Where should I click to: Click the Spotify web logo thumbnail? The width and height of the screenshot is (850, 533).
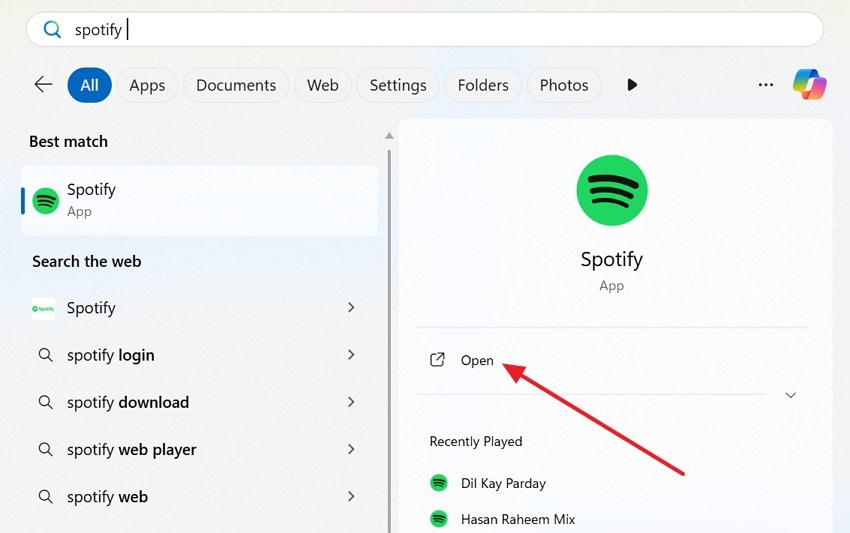43,309
